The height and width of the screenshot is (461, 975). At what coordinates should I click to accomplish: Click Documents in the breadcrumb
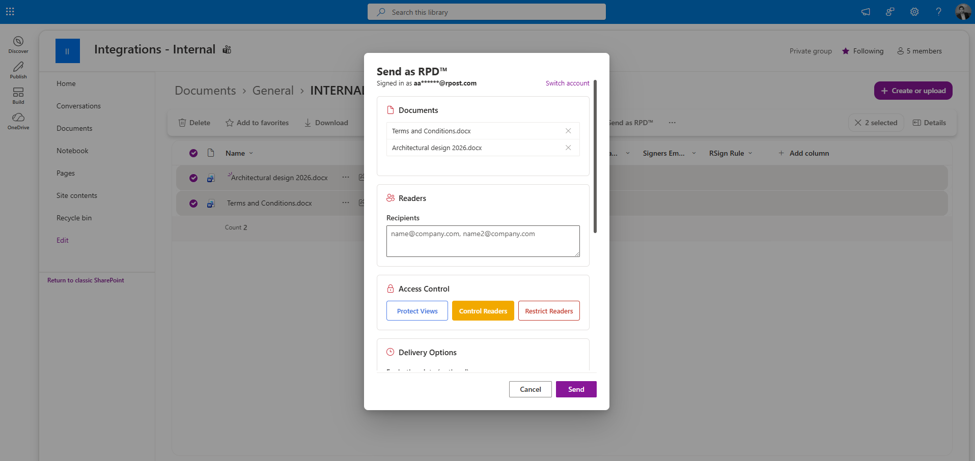click(205, 91)
